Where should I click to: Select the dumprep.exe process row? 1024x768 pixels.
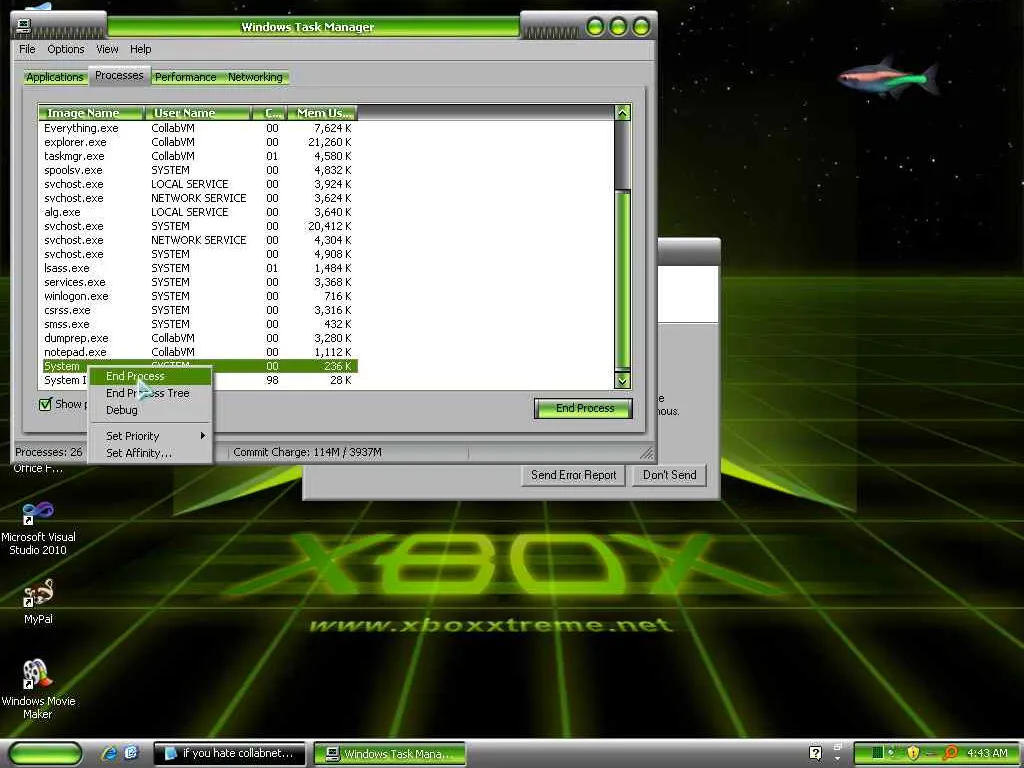(x=198, y=338)
